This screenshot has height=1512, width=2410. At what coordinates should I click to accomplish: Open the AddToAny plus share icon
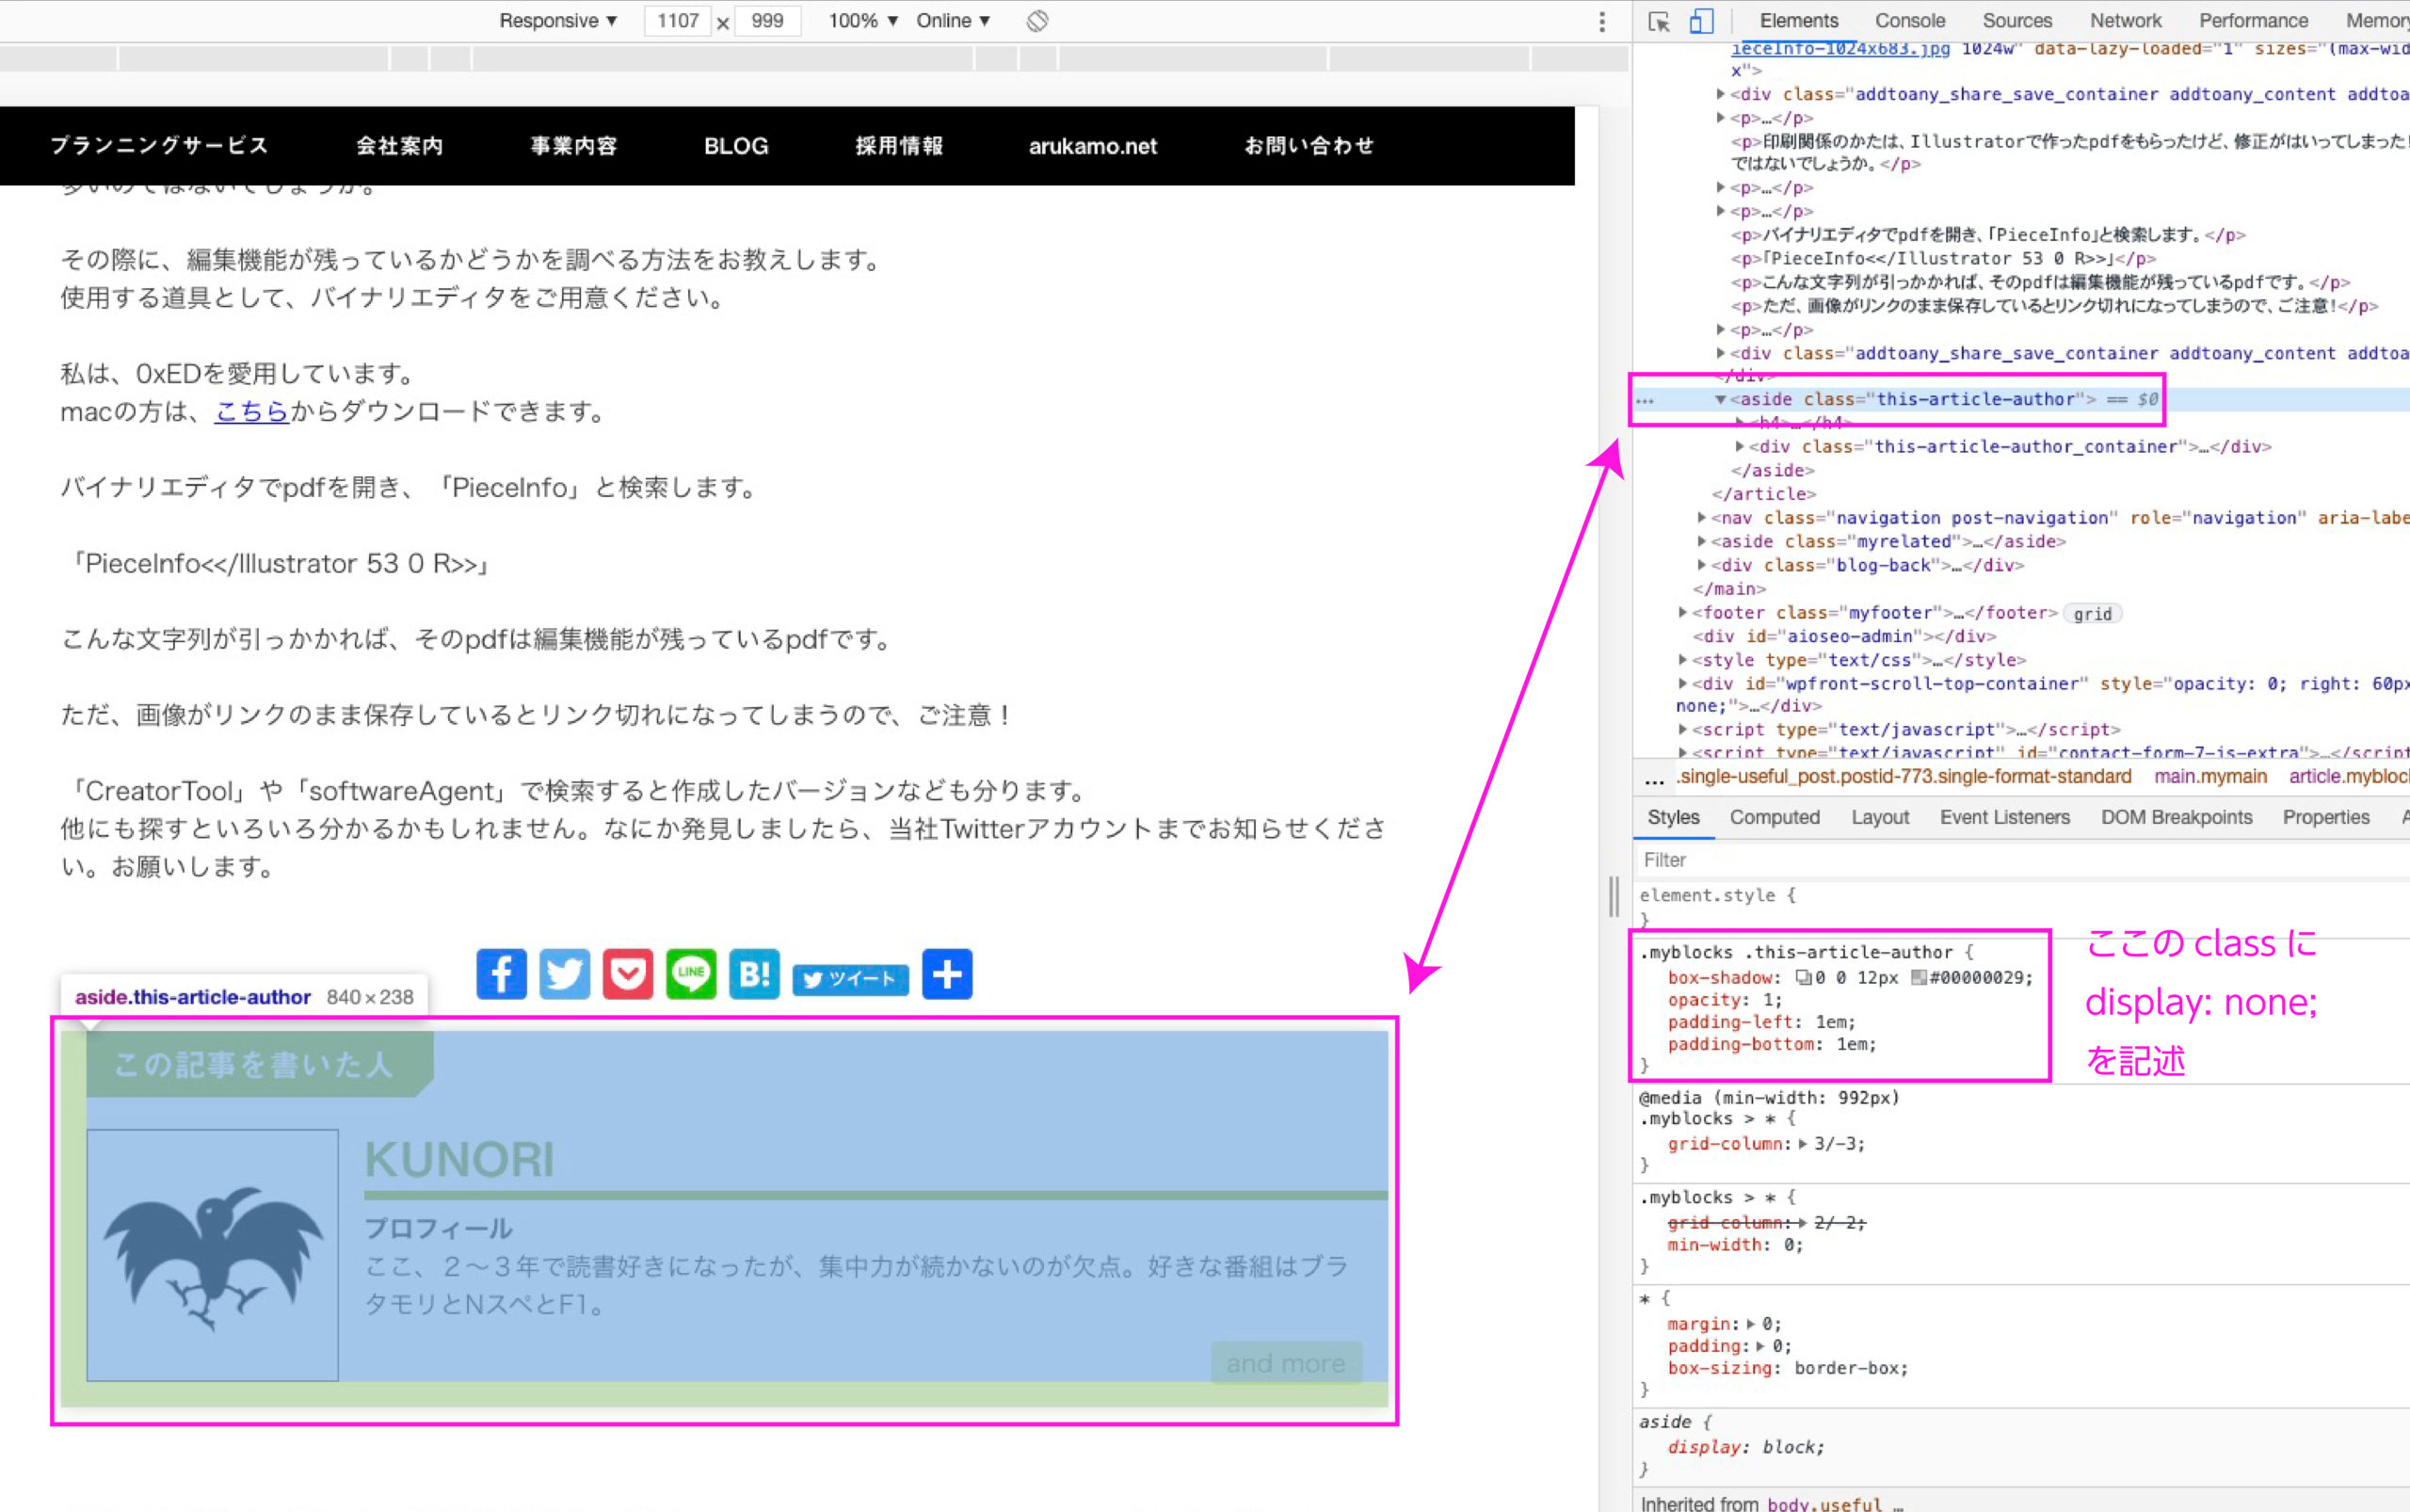[947, 974]
